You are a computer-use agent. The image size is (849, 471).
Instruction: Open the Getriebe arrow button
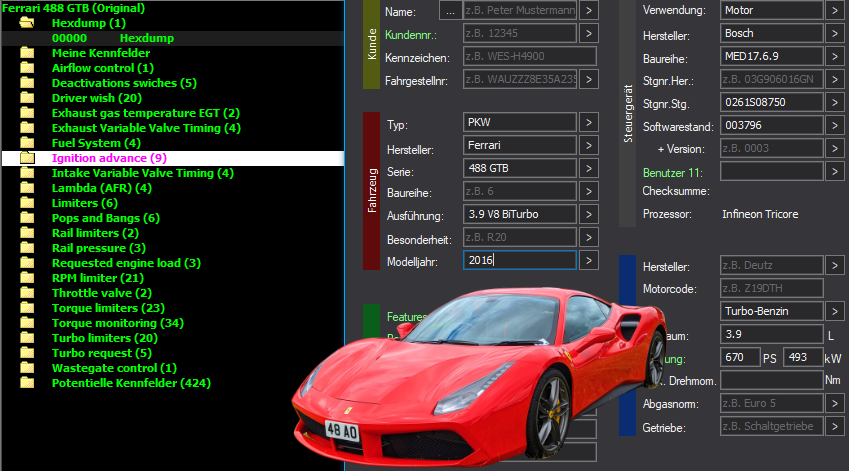pyautogui.click(x=834, y=427)
